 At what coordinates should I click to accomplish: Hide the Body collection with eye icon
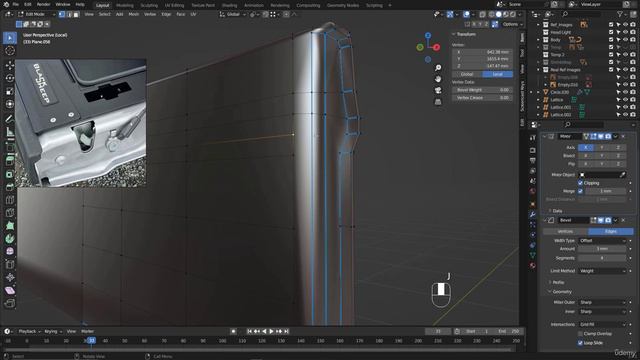pyautogui.click(x=625, y=40)
